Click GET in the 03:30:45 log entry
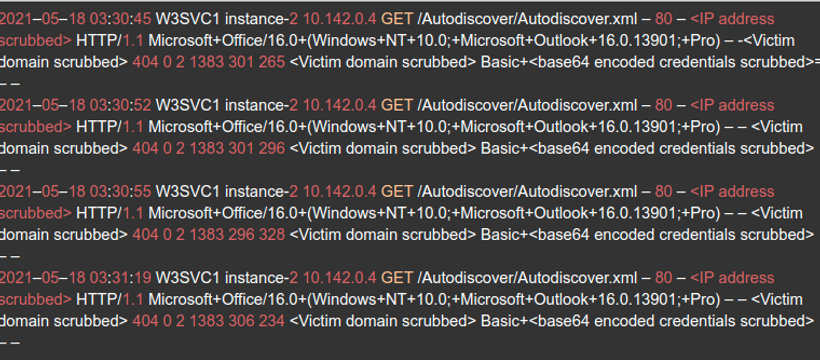Image resolution: width=820 pixels, height=360 pixels. click(397, 19)
